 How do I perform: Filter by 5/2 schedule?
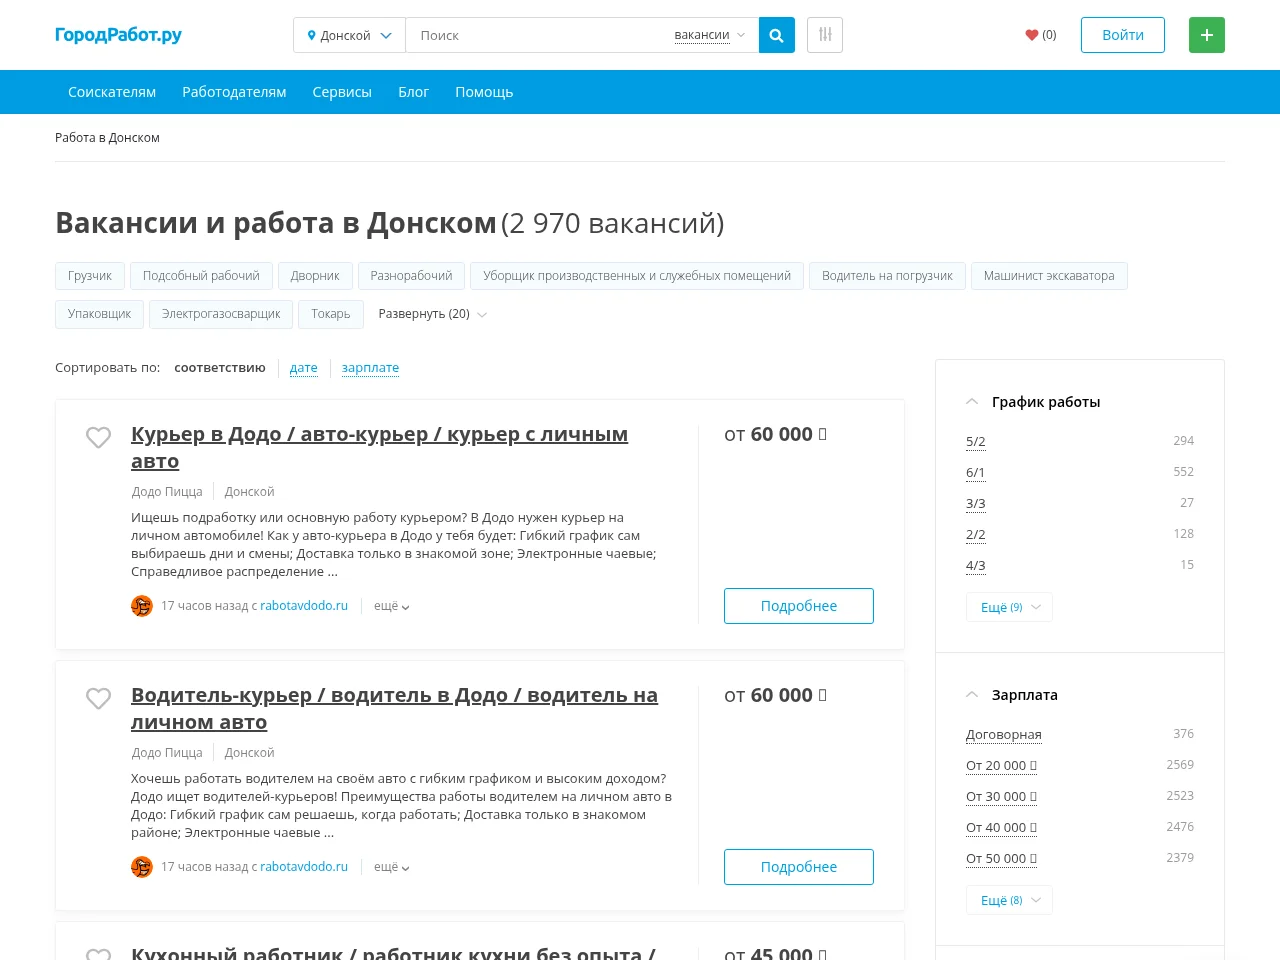click(976, 441)
